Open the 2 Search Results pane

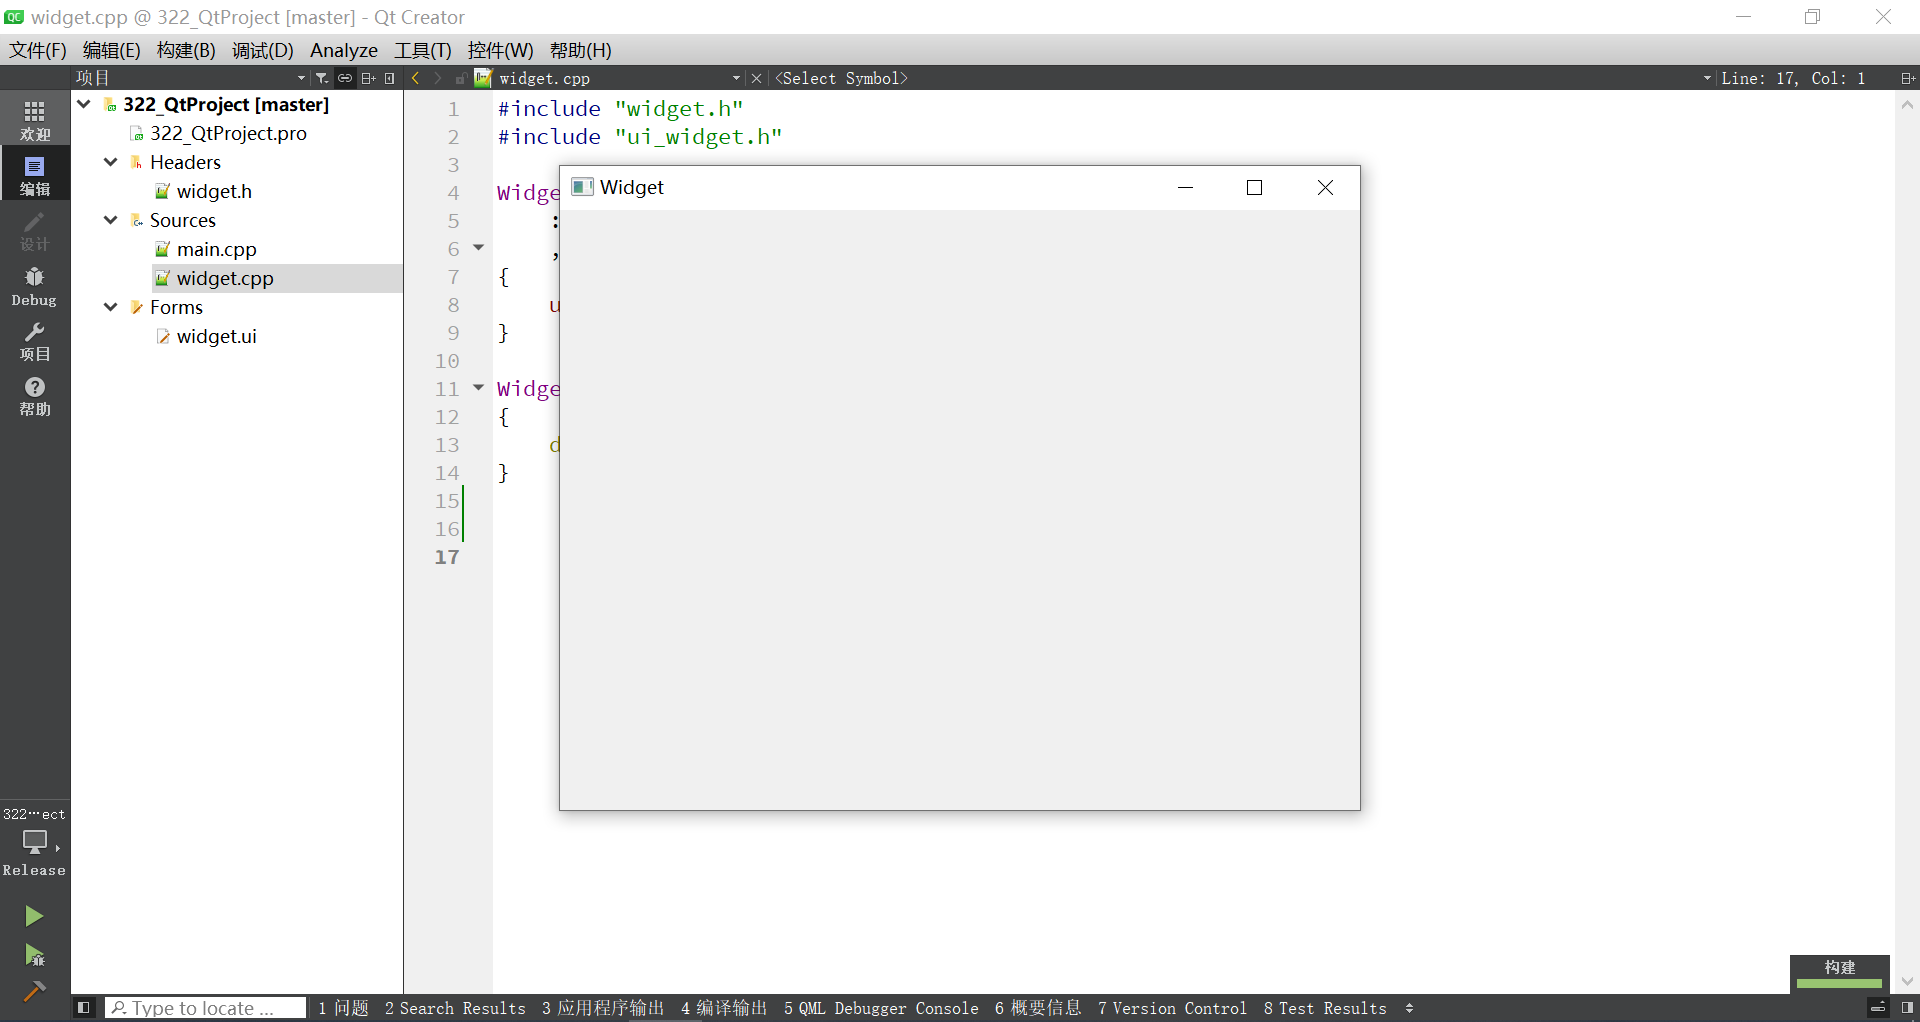(x=455, y=1008)
